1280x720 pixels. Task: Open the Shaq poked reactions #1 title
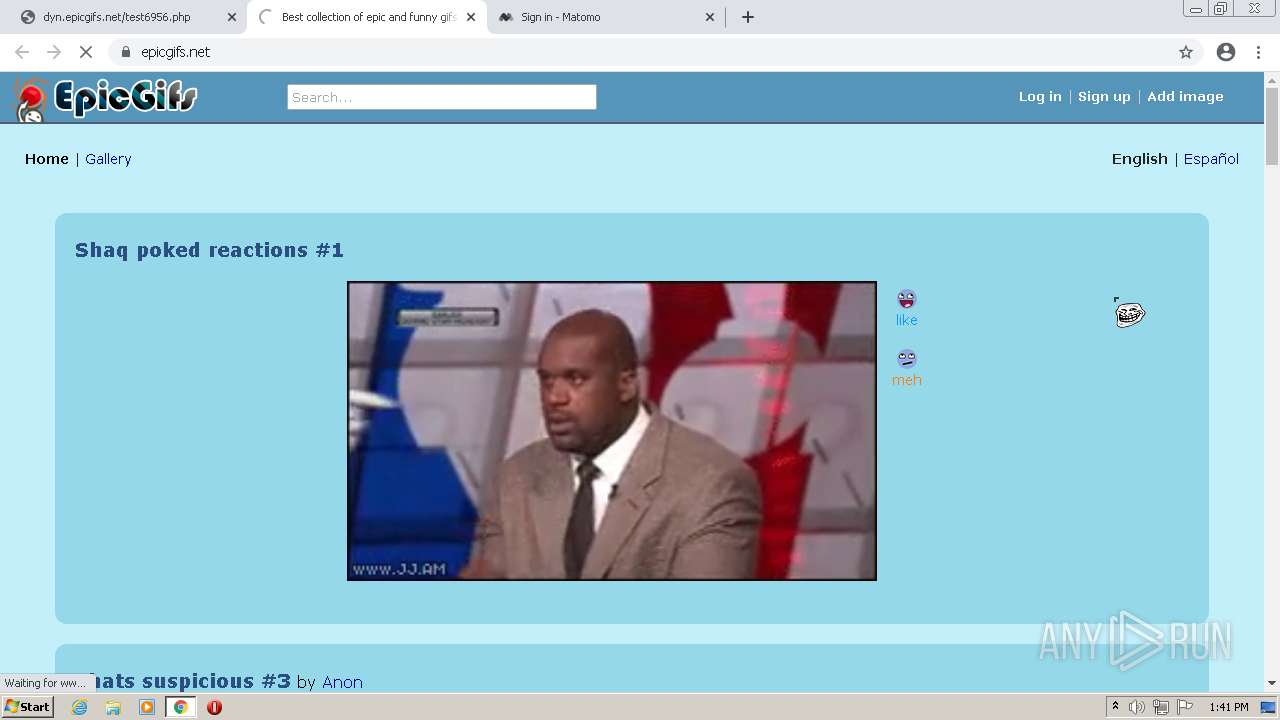pos(209,250)
